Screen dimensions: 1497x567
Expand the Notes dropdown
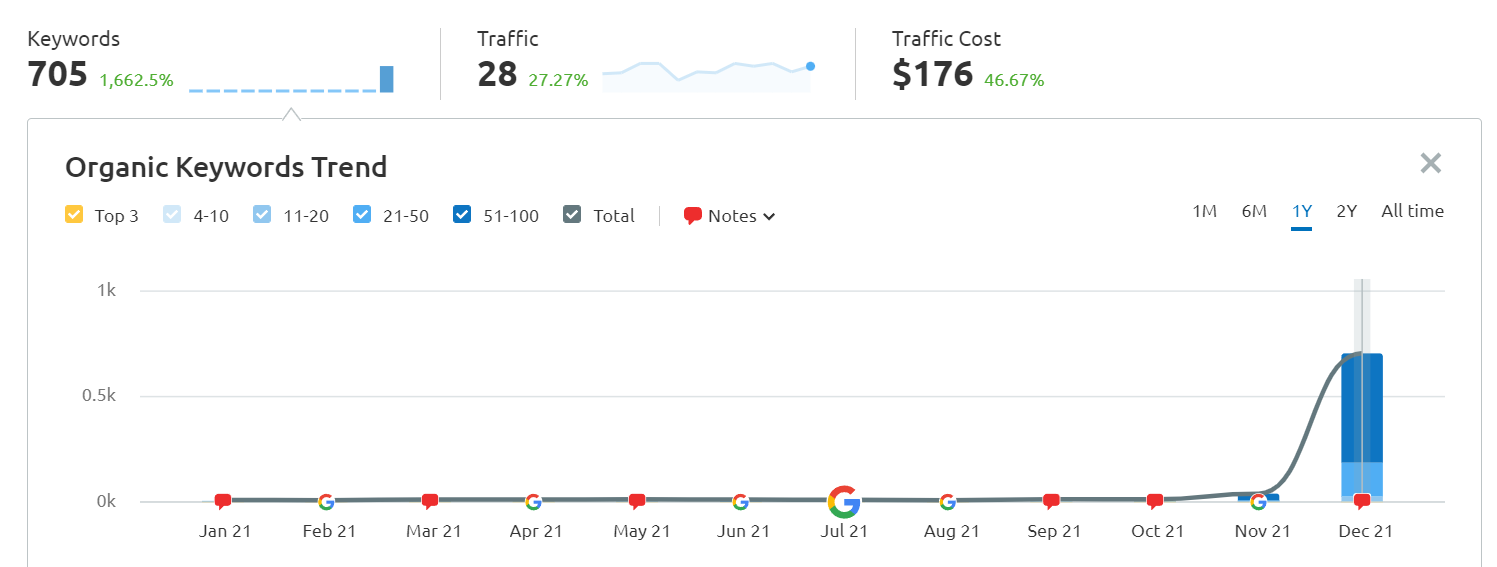point(730,216)
